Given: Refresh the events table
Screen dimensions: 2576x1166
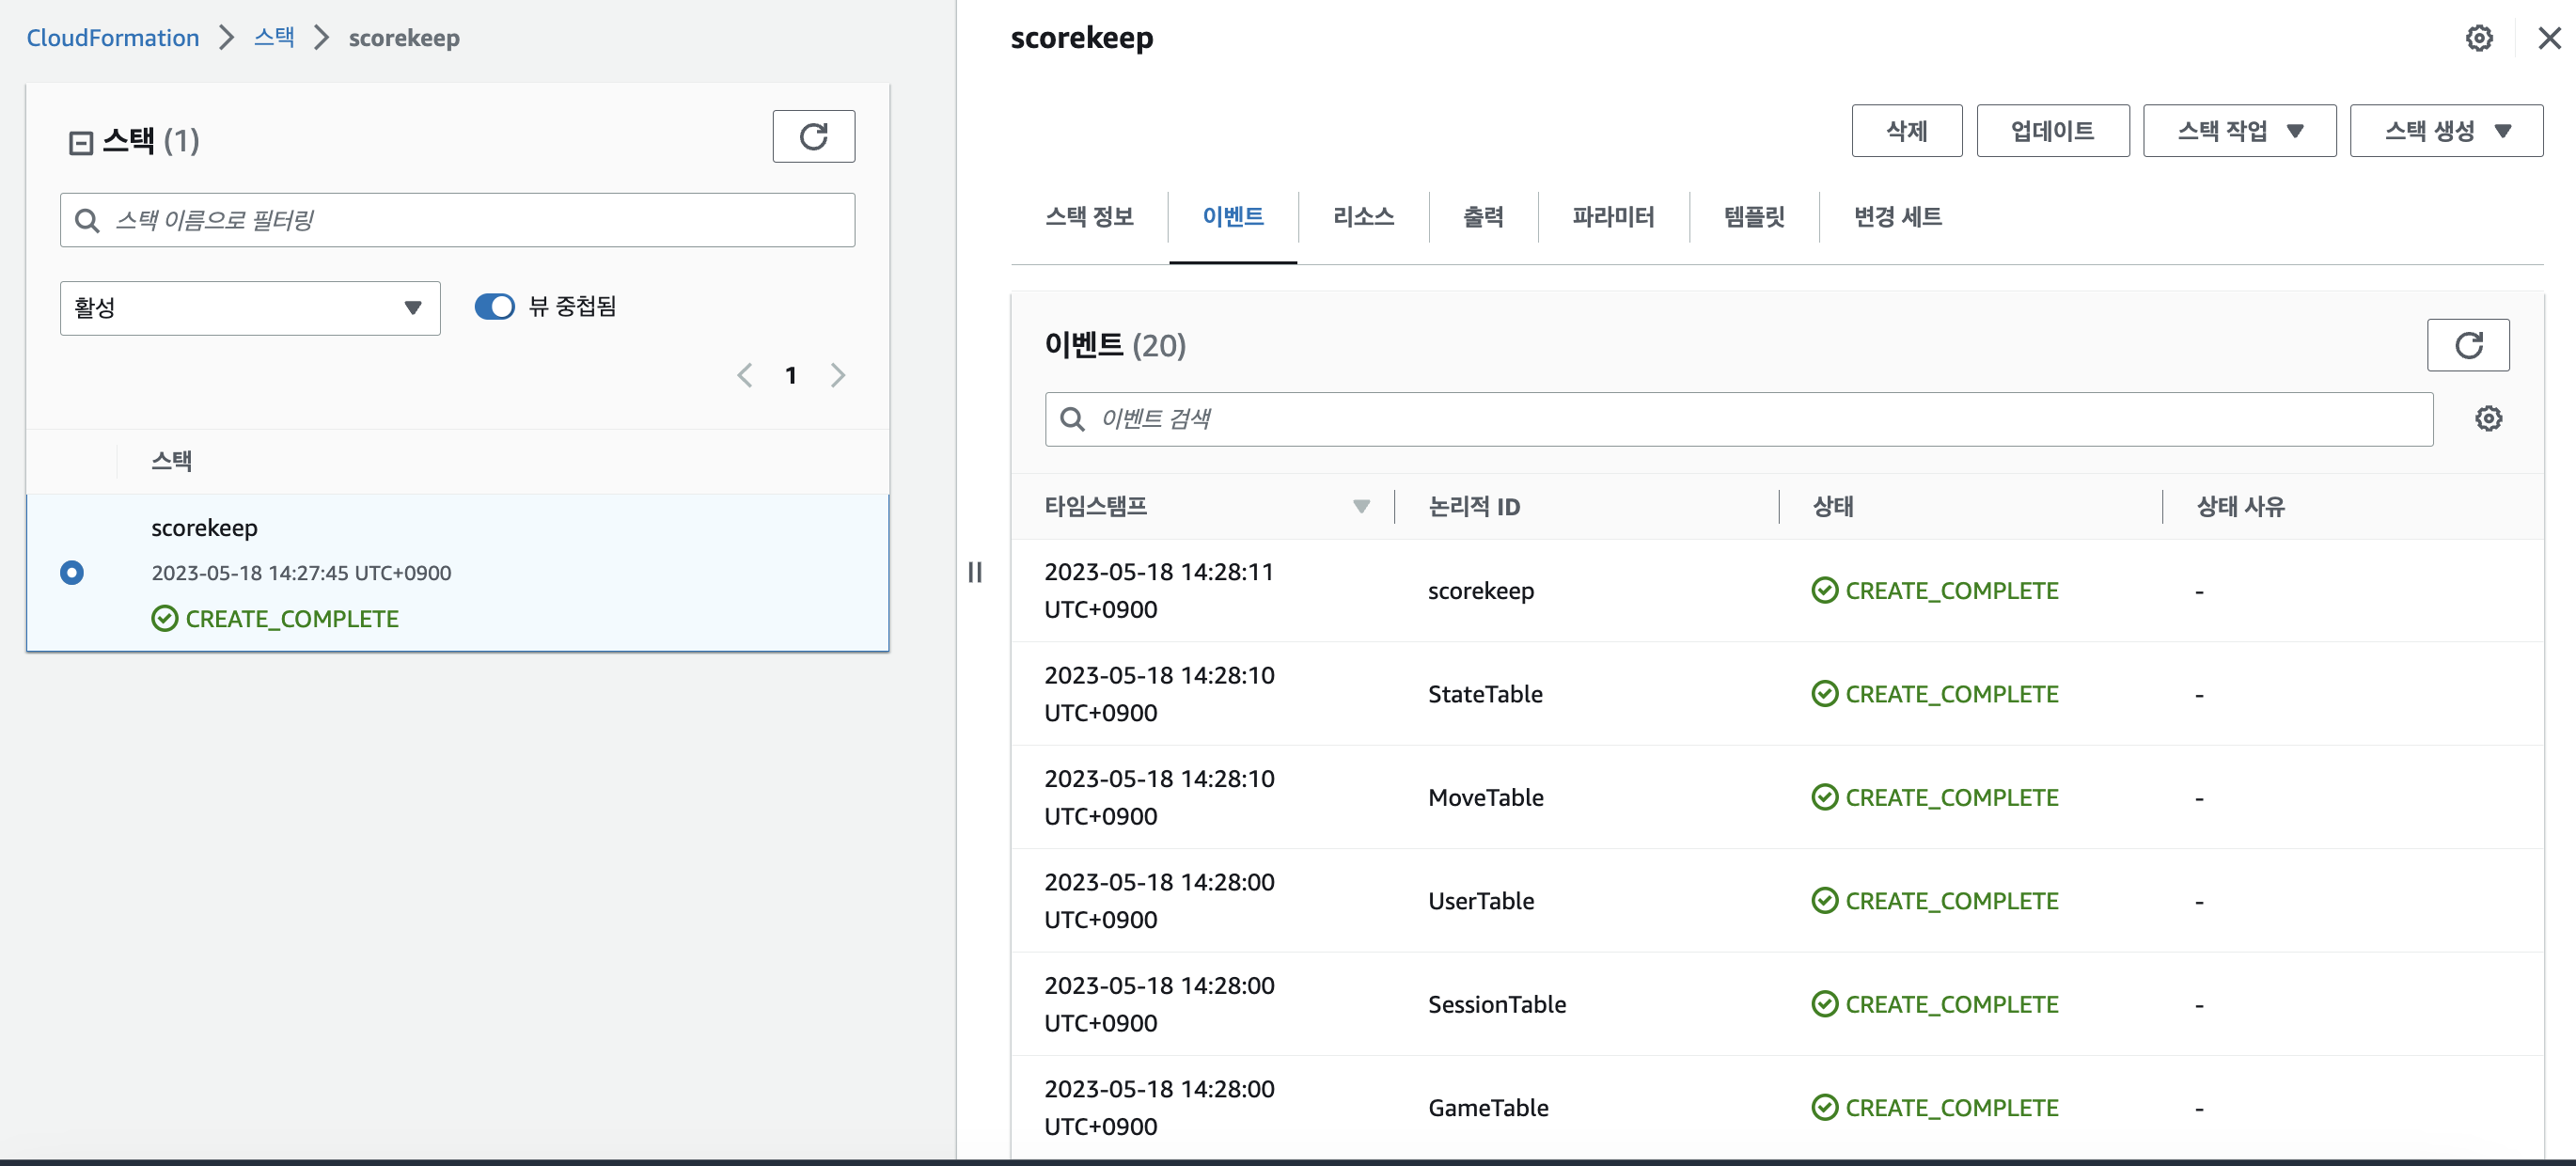Looking at the screenshot, I should (x=2467, y=345).
